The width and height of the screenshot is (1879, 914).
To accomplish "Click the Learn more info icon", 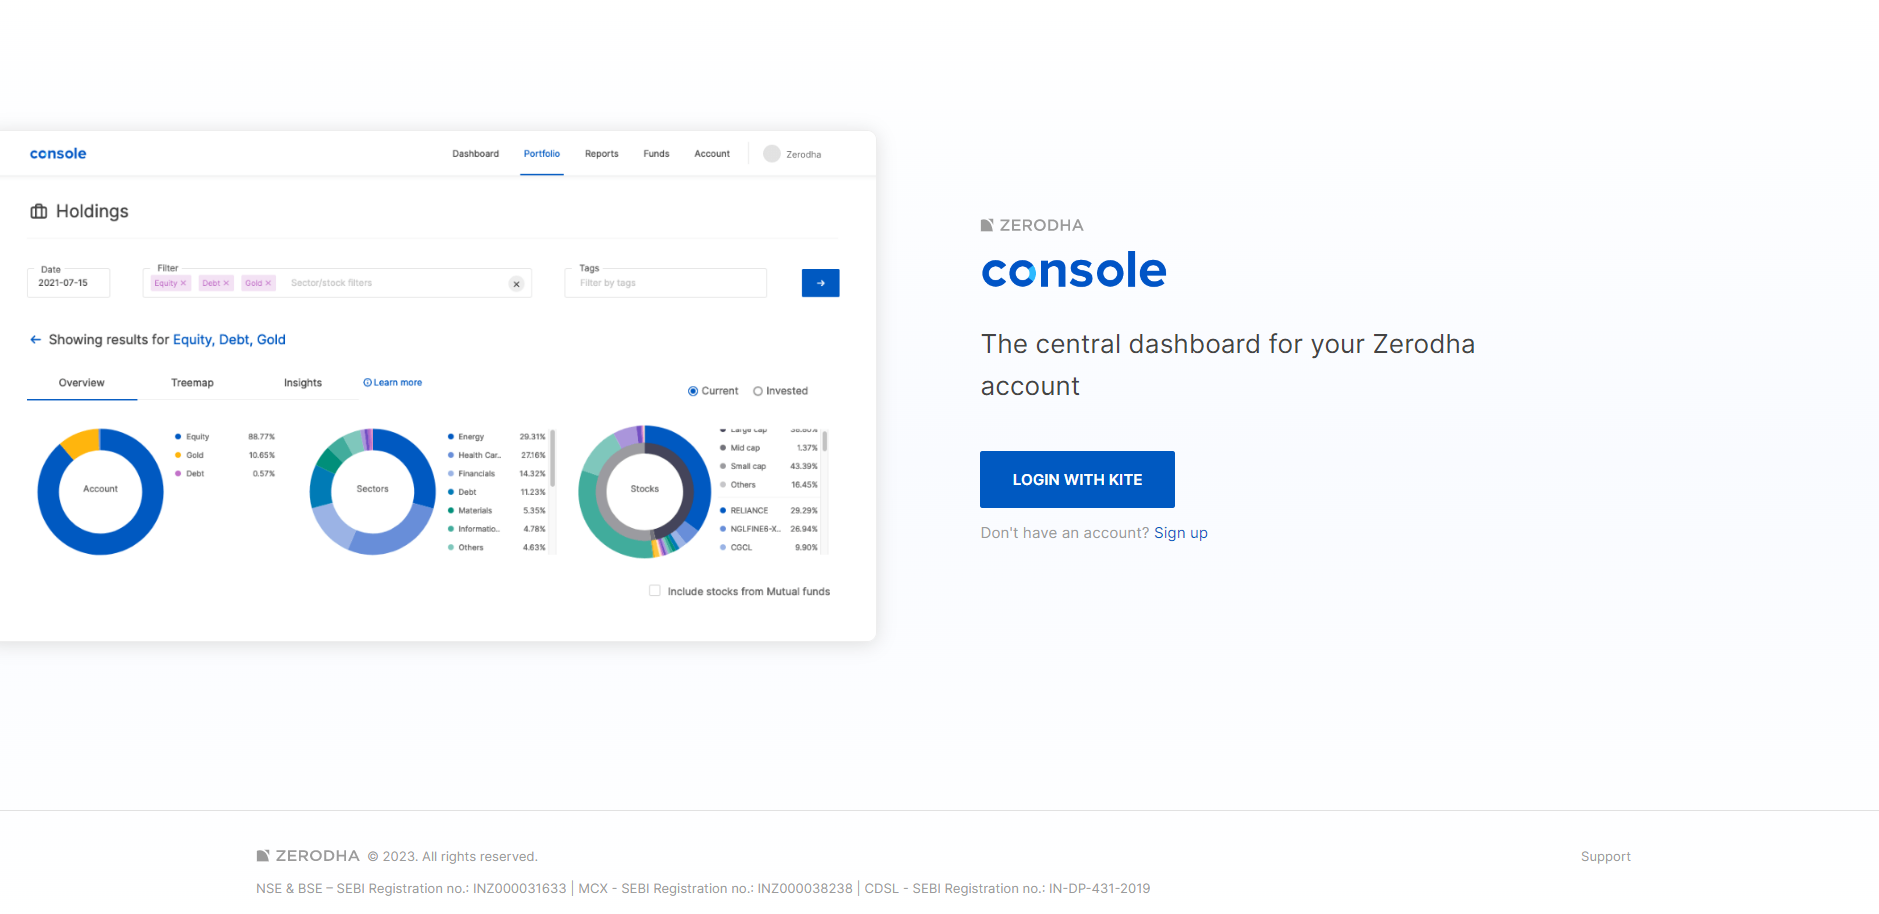I will tap(368, 381).
